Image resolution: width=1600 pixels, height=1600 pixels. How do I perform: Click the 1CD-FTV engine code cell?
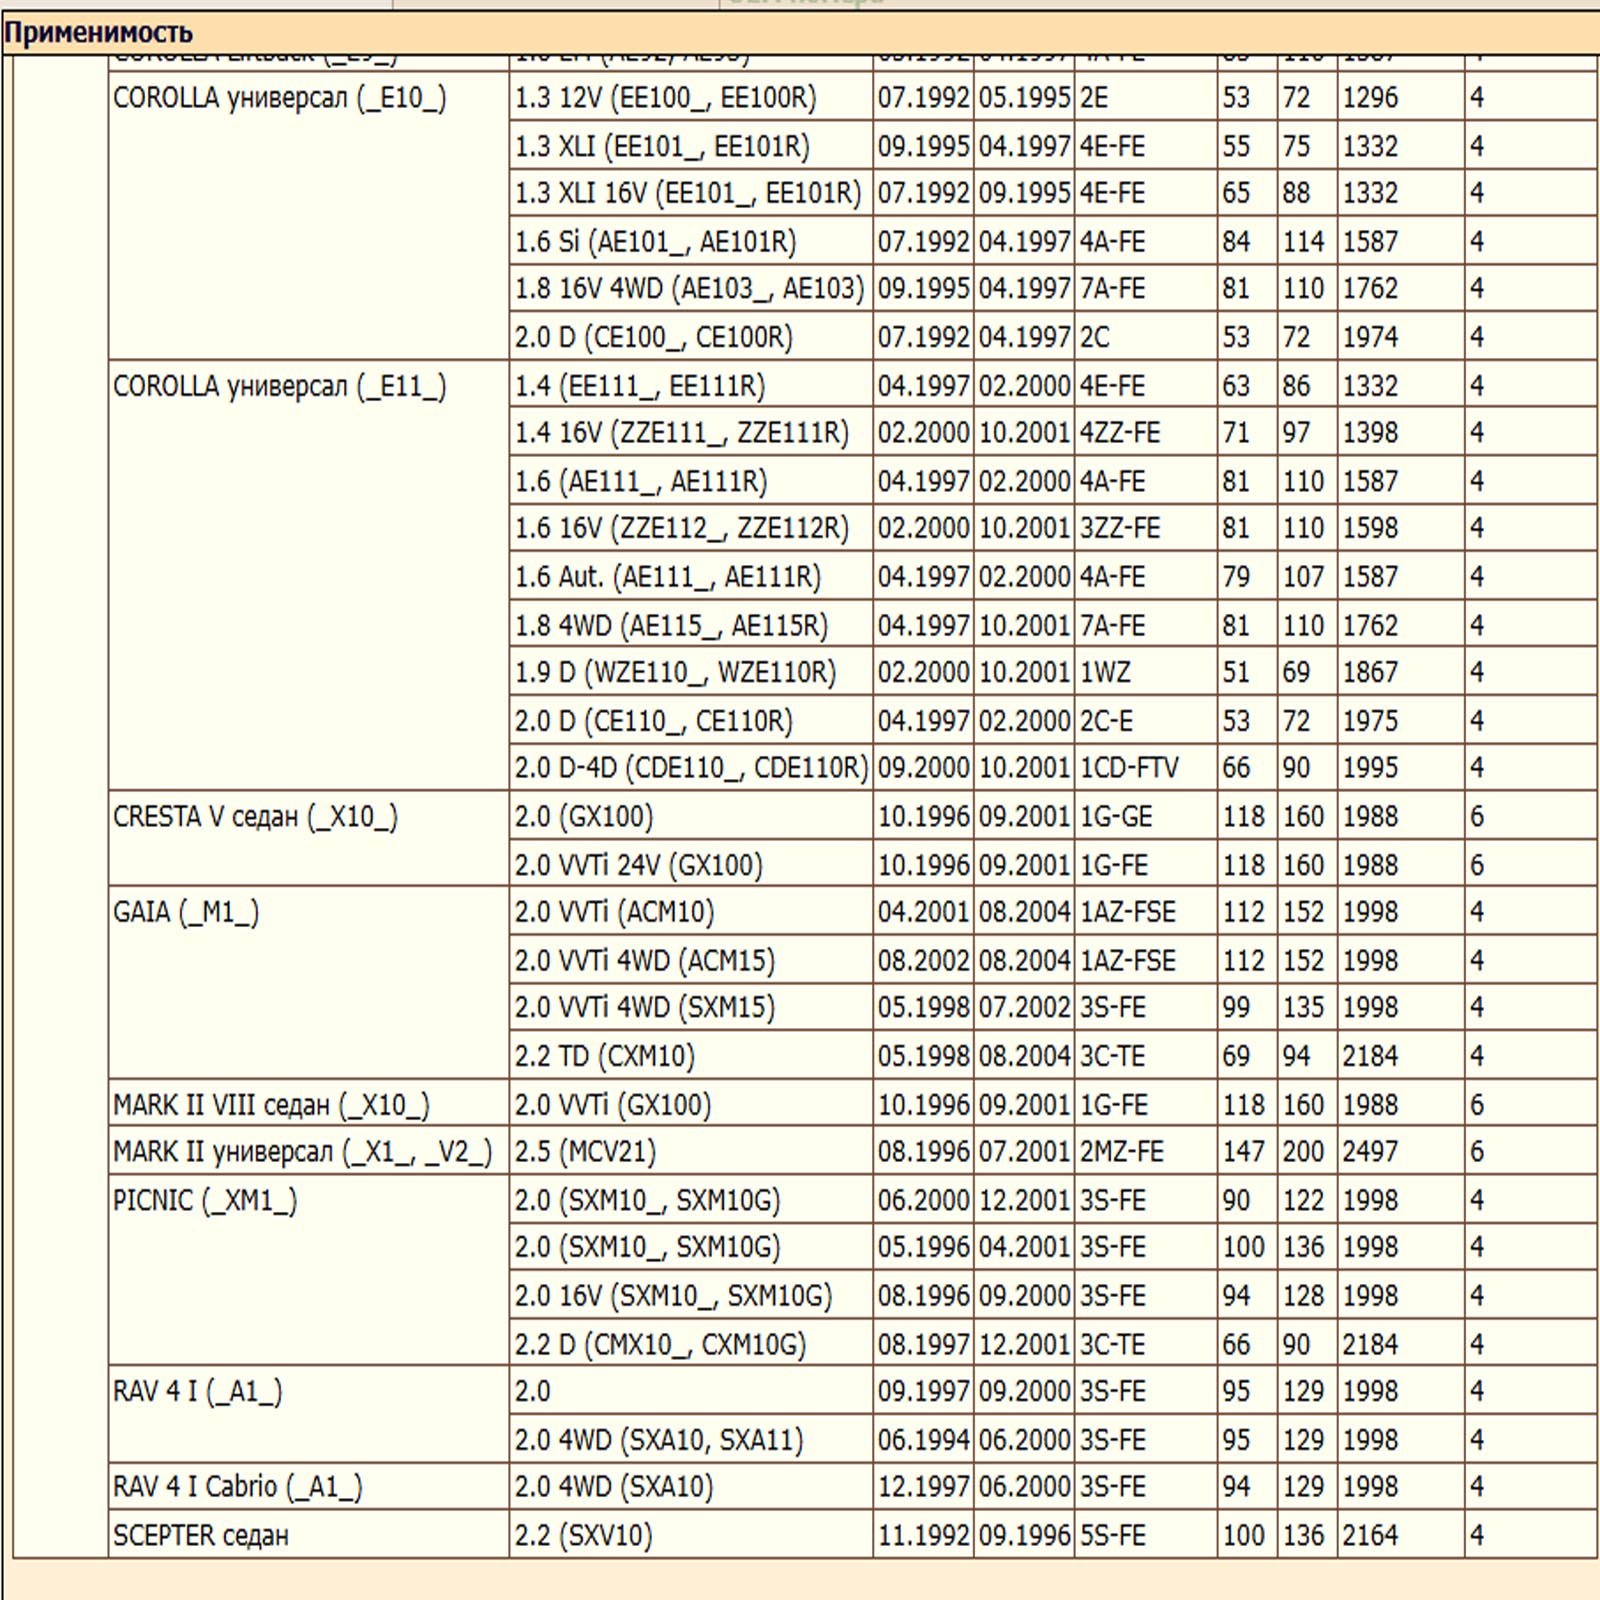(x=1129, y=768)
